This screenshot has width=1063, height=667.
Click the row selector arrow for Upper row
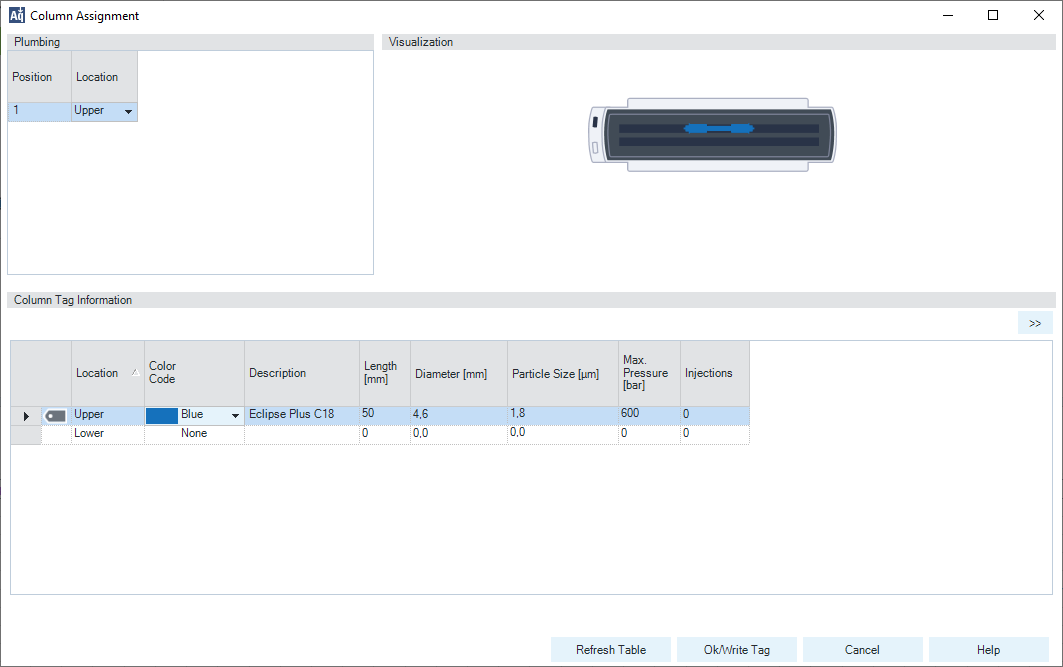pos(26,415)
